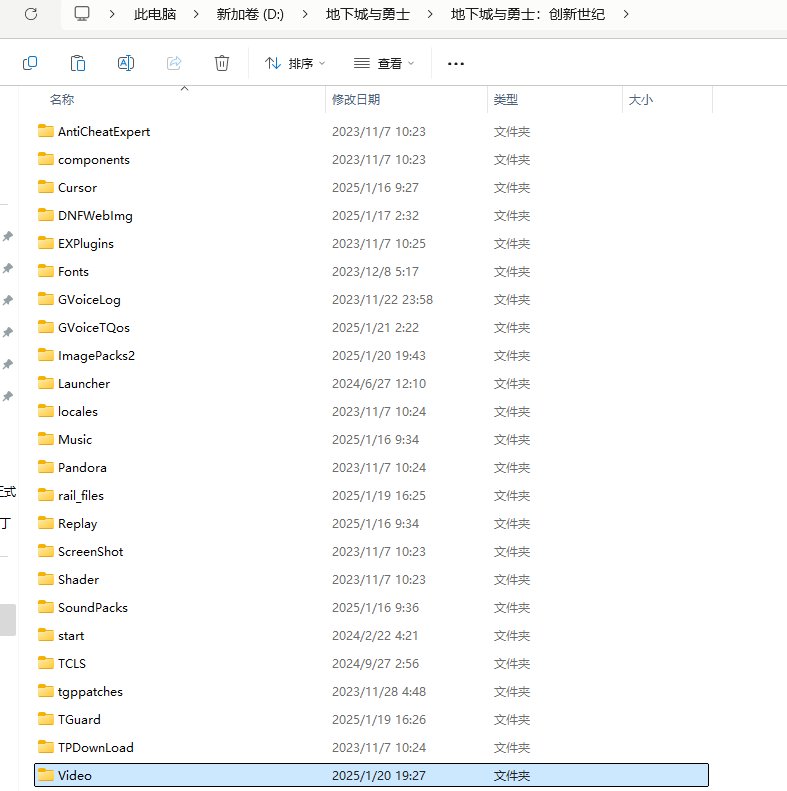
Task: Sort by the 类型 column header
Action: (x=505, y=99)
